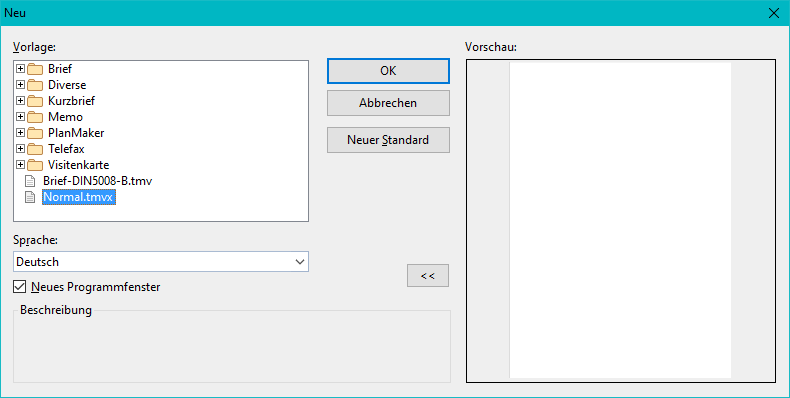Confirm with the OK button
Screen dimensions: 790x398
click(388, 71)
